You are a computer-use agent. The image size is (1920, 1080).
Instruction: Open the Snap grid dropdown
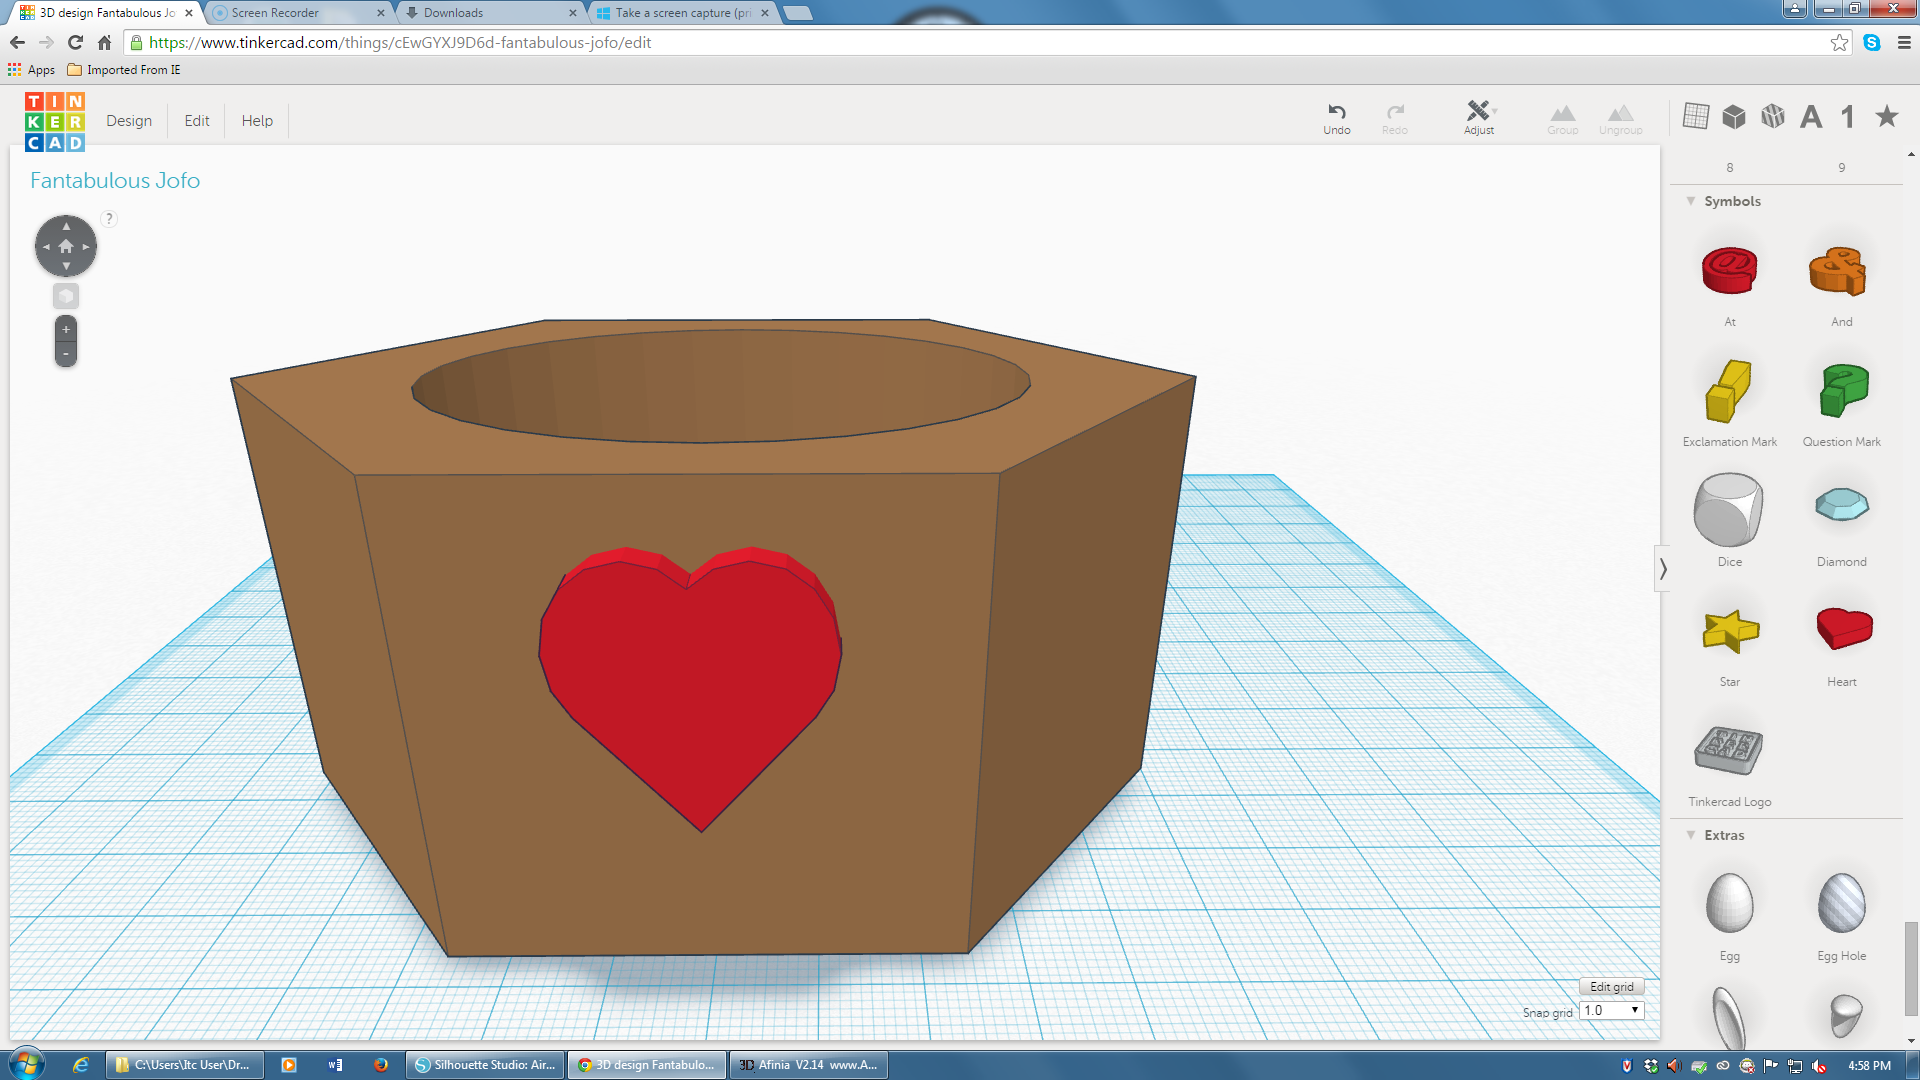click(x=1611, y=1011)
